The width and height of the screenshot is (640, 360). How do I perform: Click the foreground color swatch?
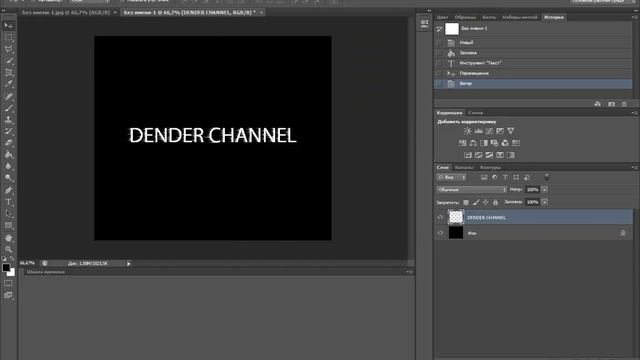(x=6, y=268)
